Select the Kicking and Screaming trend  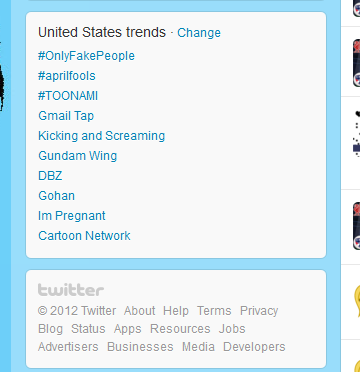(102, 136)
